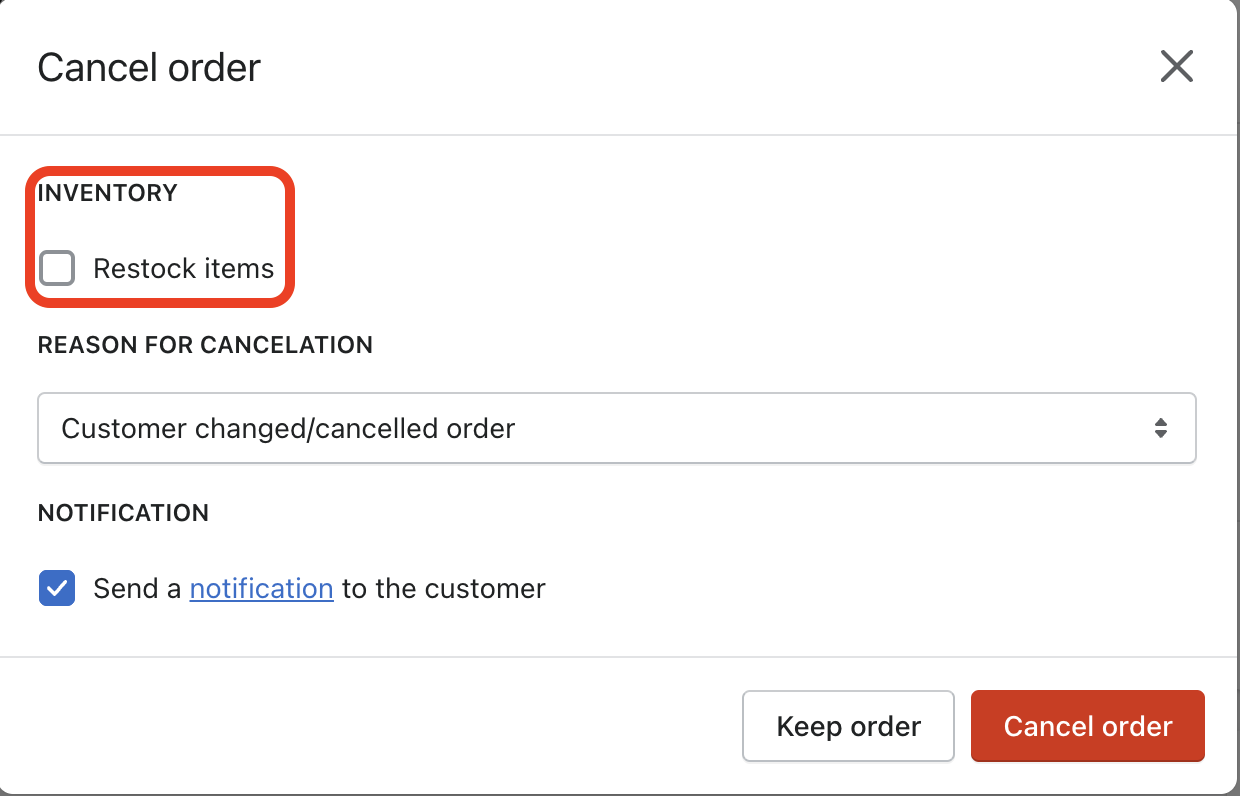Click the white checkmark in the blue box
The height and width of the screenshot is (796, 1240).
[57, 588]
